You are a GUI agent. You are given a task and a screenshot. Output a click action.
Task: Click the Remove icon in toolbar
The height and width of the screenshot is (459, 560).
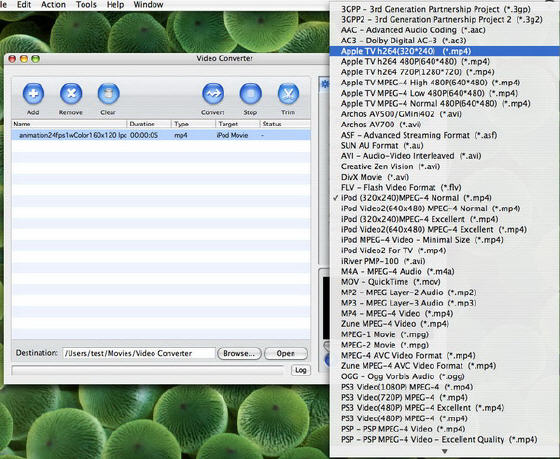pos(71,94)
